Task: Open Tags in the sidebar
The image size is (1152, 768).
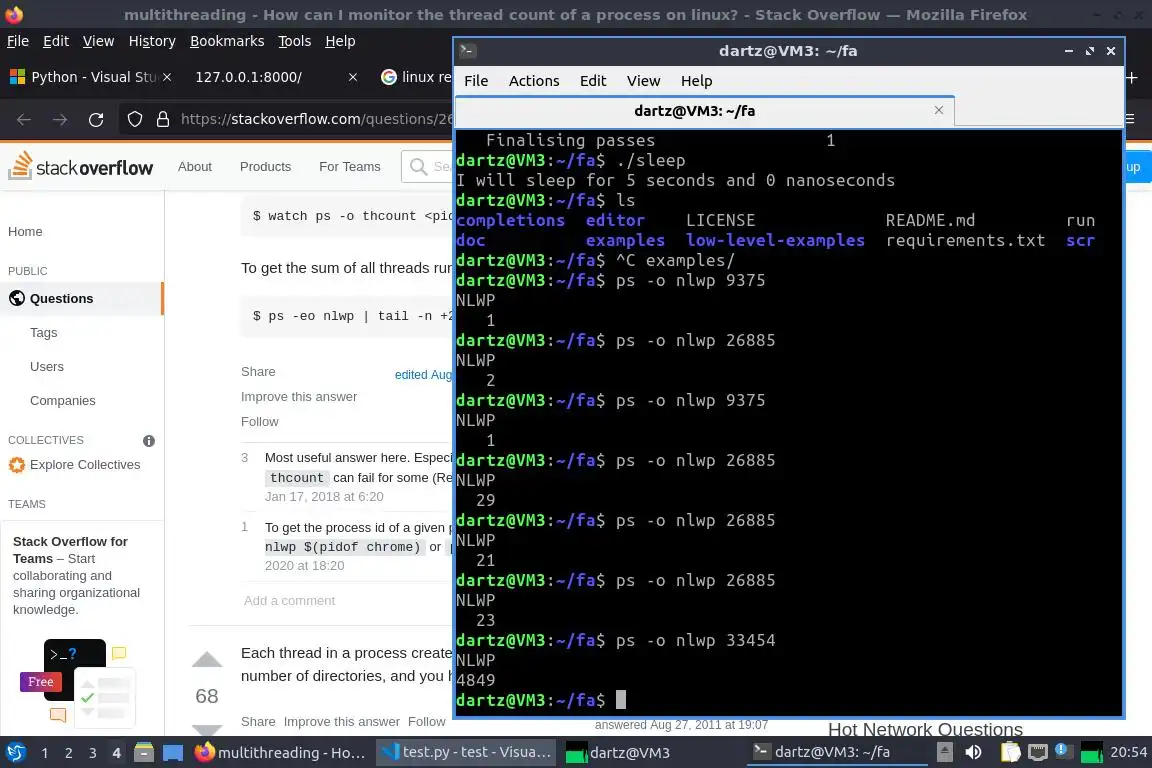Action: pos(43,332)
